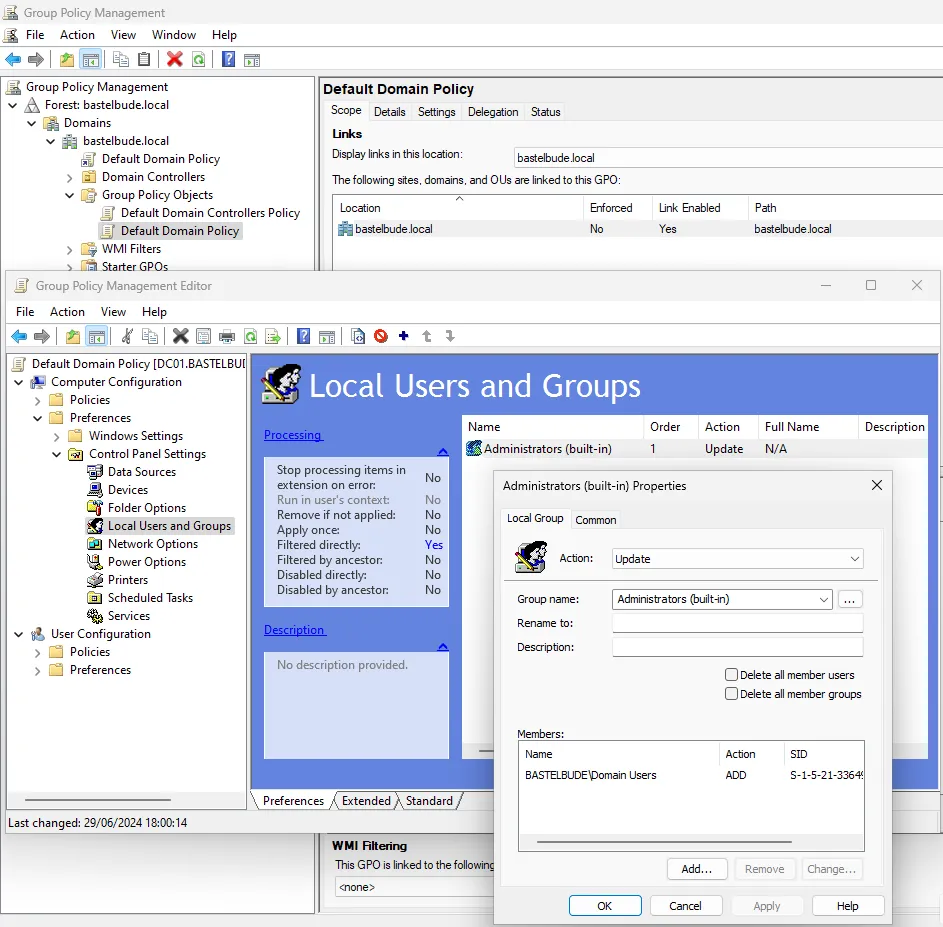Screen dimensions: 943x927
Task: Click the red X Delete icon in Group Policy Management
Action: [x=175, y=60]
